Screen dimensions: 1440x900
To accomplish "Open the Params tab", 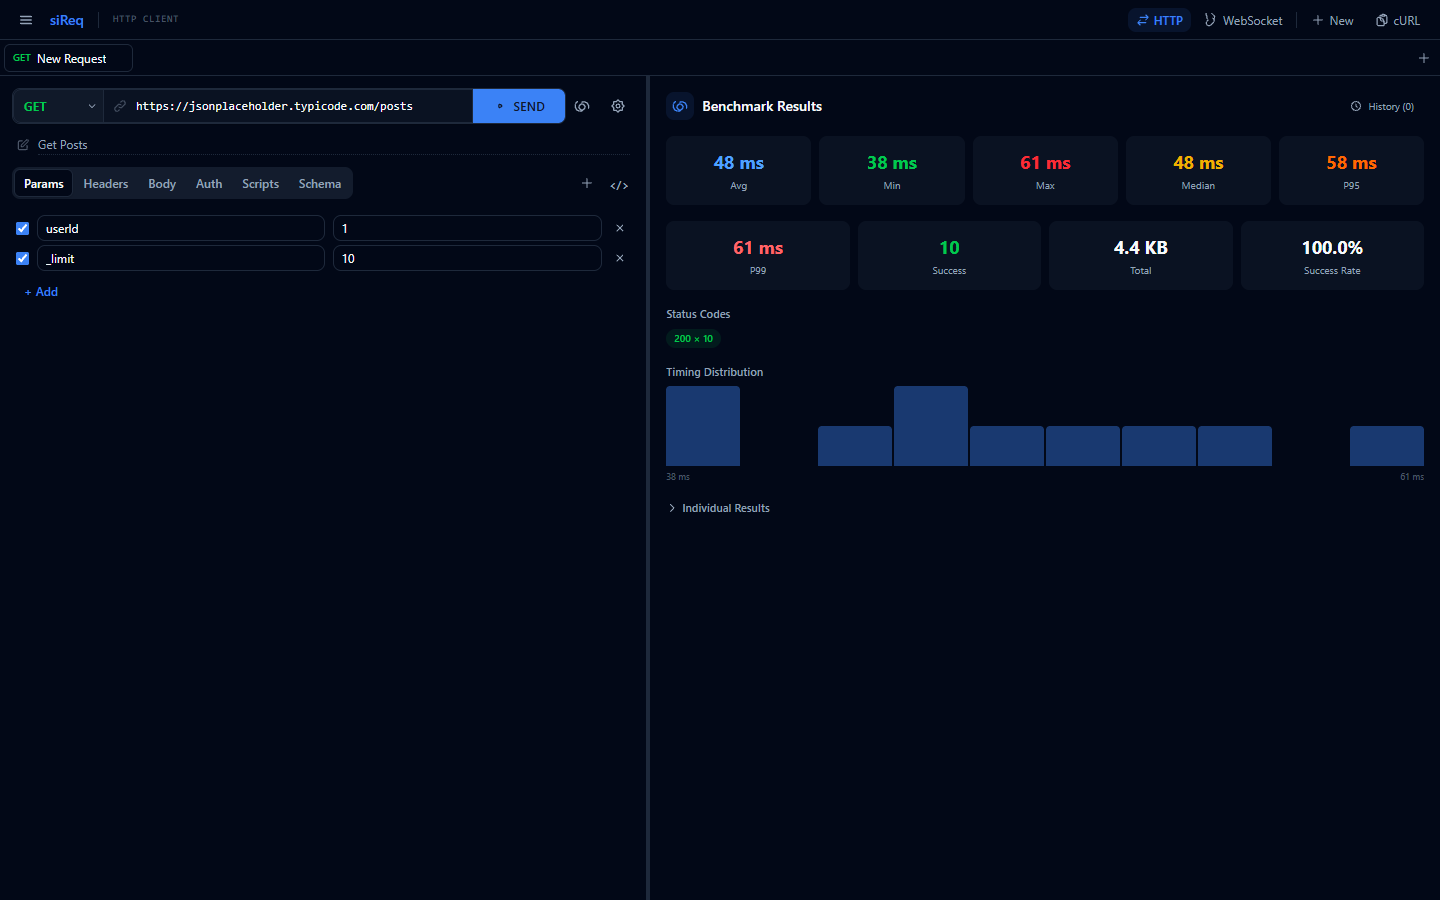I will pos(44,184).
